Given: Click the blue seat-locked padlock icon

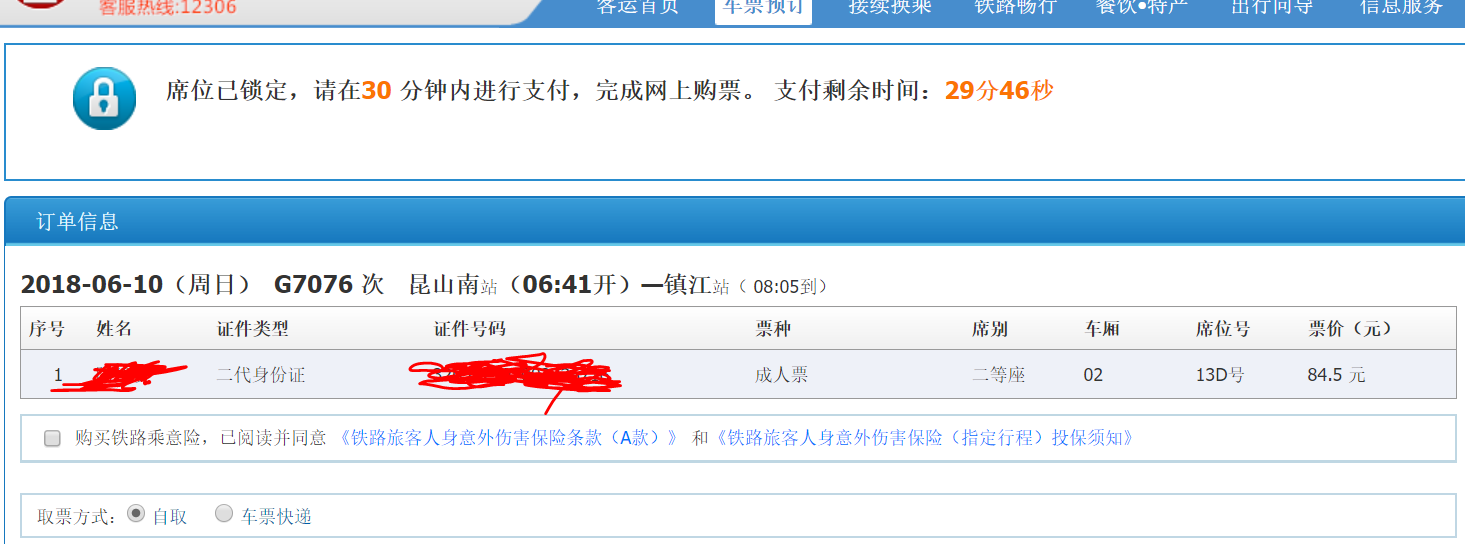Looking at the screenshot, I should pos(104,98).
